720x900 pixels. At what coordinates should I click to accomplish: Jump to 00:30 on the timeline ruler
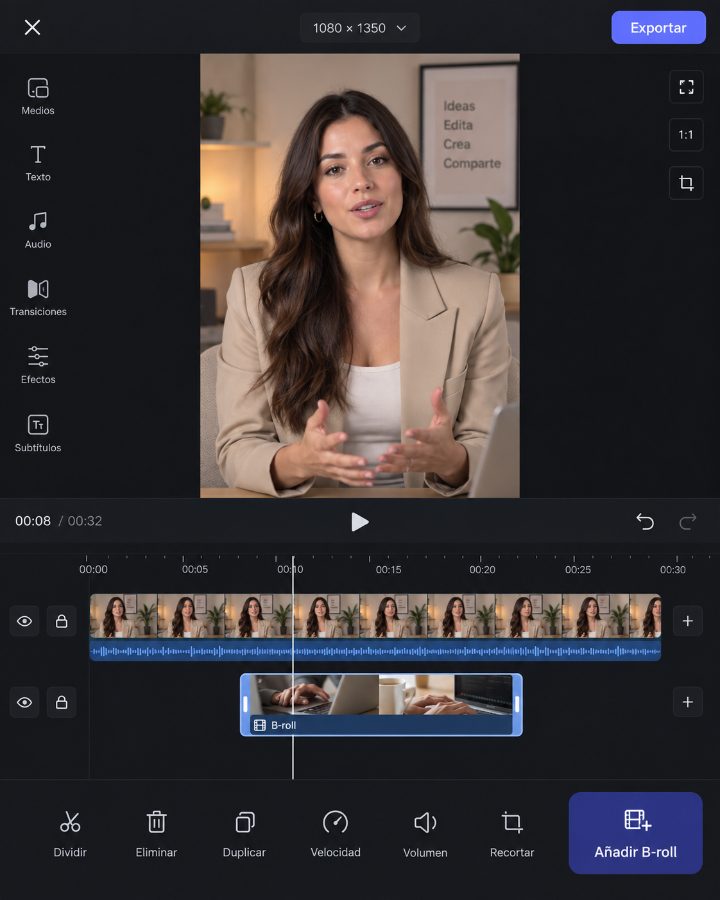tap(672, 569)
